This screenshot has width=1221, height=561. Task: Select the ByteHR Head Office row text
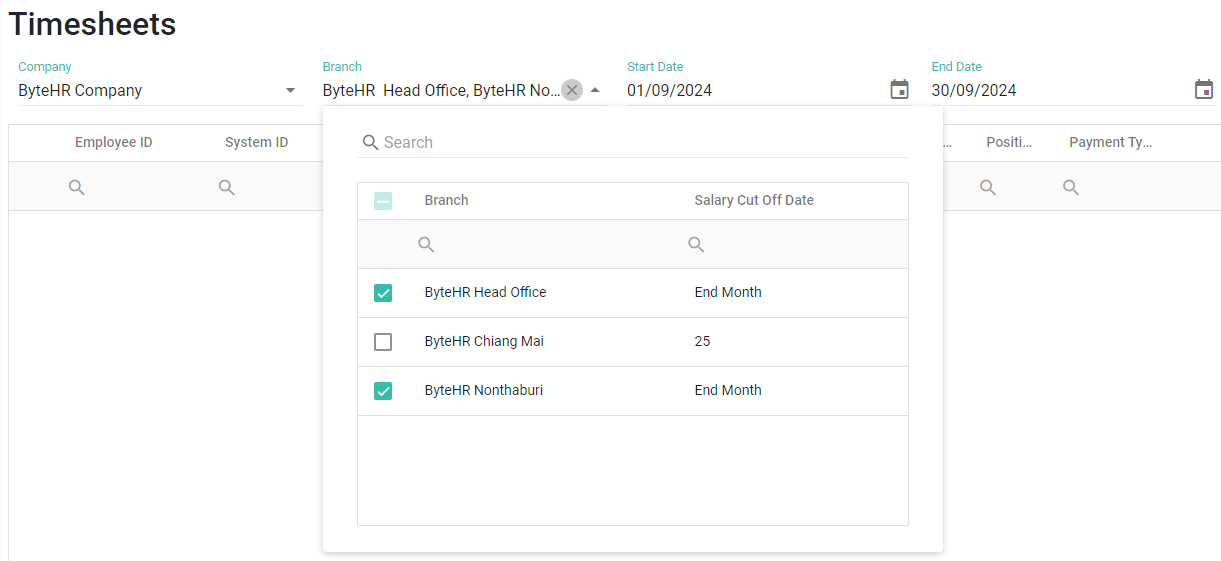click(485, 292)
